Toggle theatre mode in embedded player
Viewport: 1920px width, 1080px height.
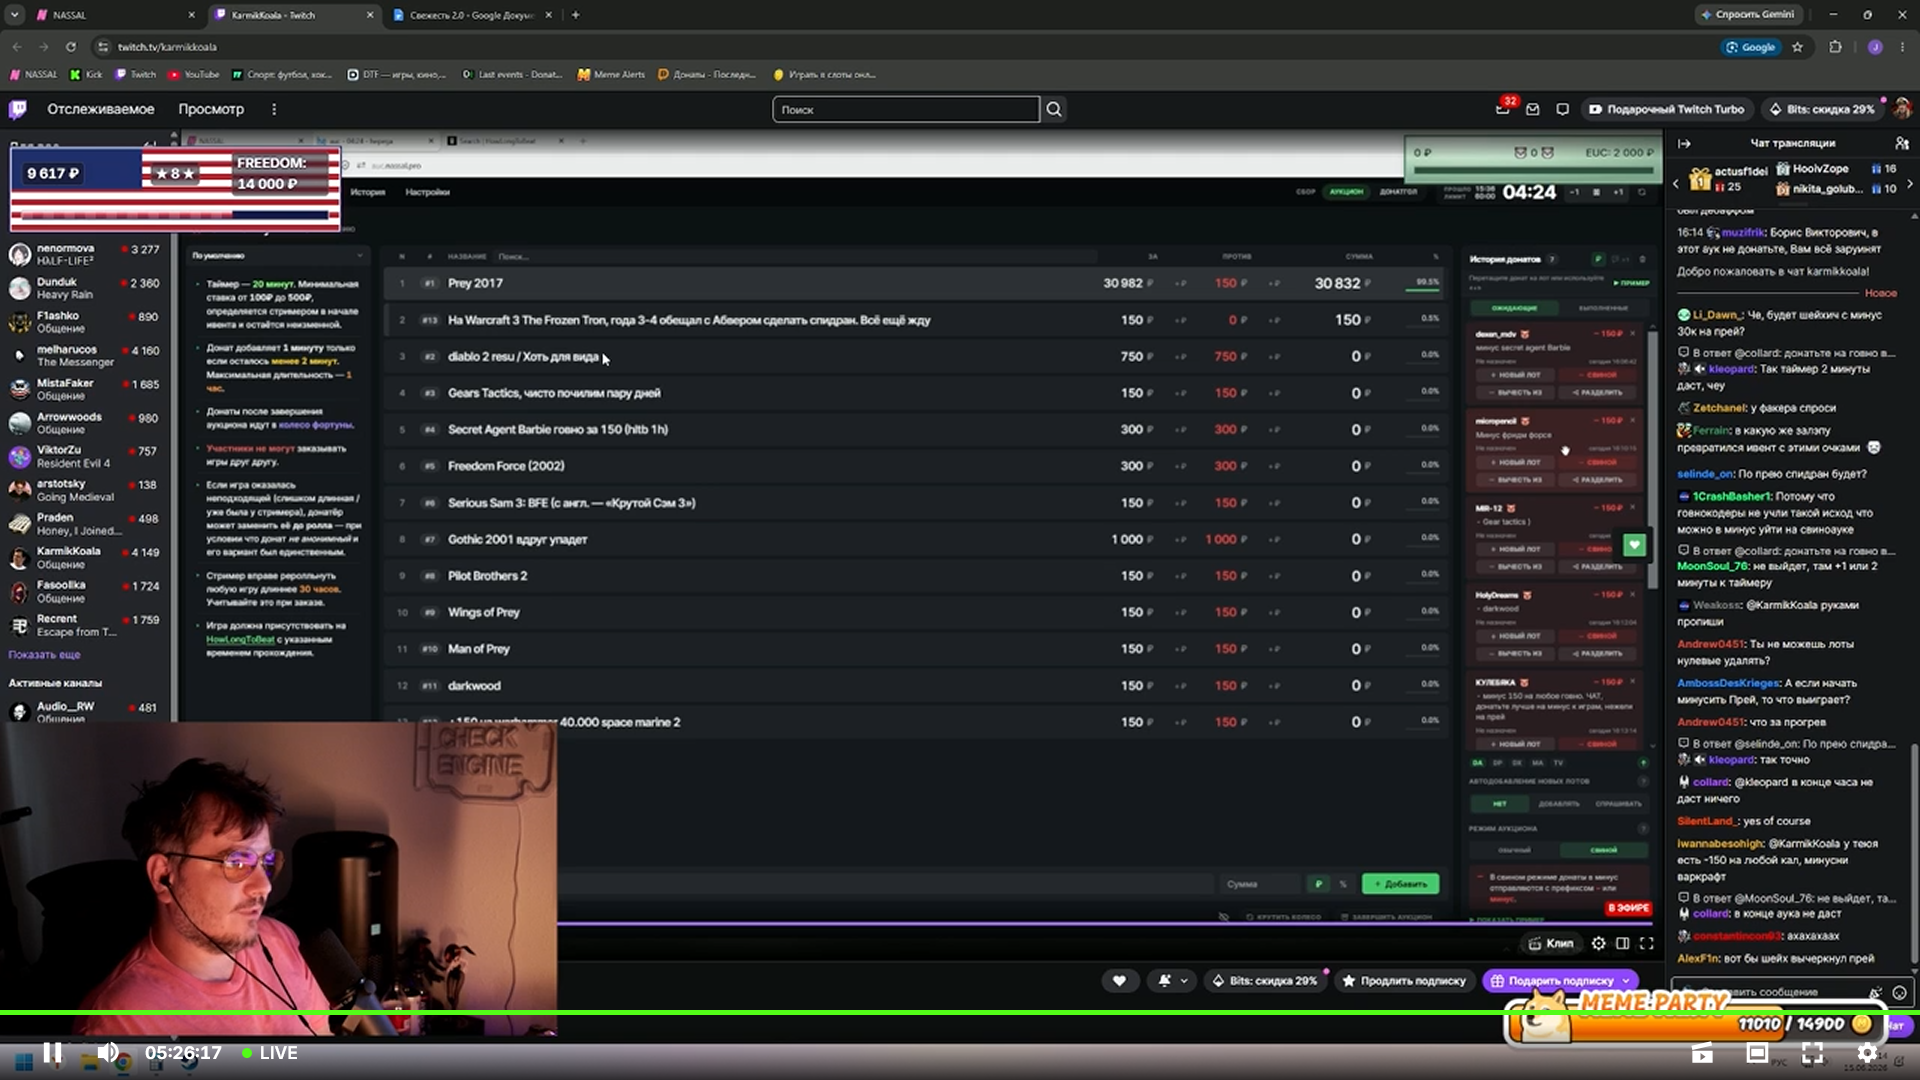tap(1622, 943)
